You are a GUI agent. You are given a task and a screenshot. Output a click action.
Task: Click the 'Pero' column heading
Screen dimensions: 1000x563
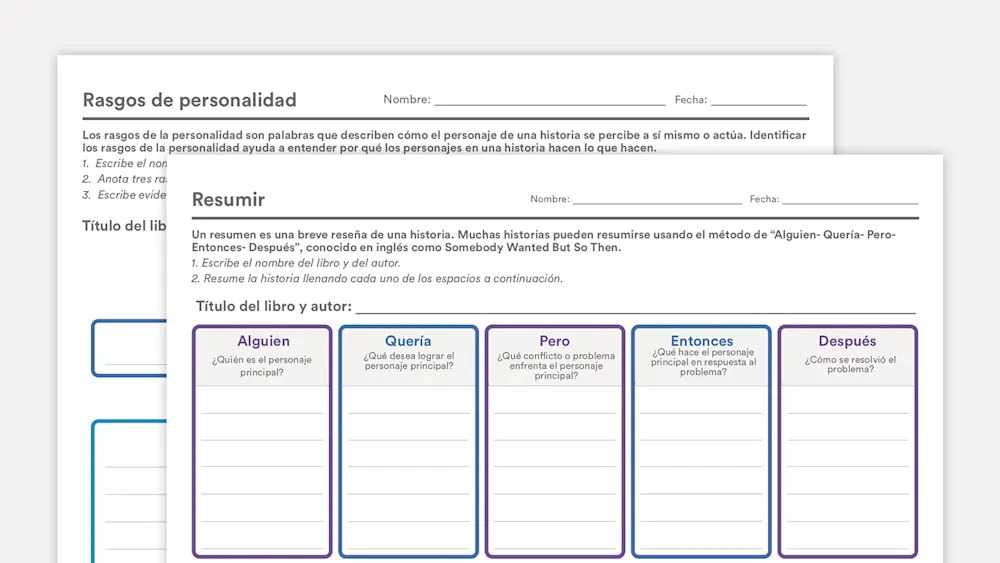coord(554,341)
